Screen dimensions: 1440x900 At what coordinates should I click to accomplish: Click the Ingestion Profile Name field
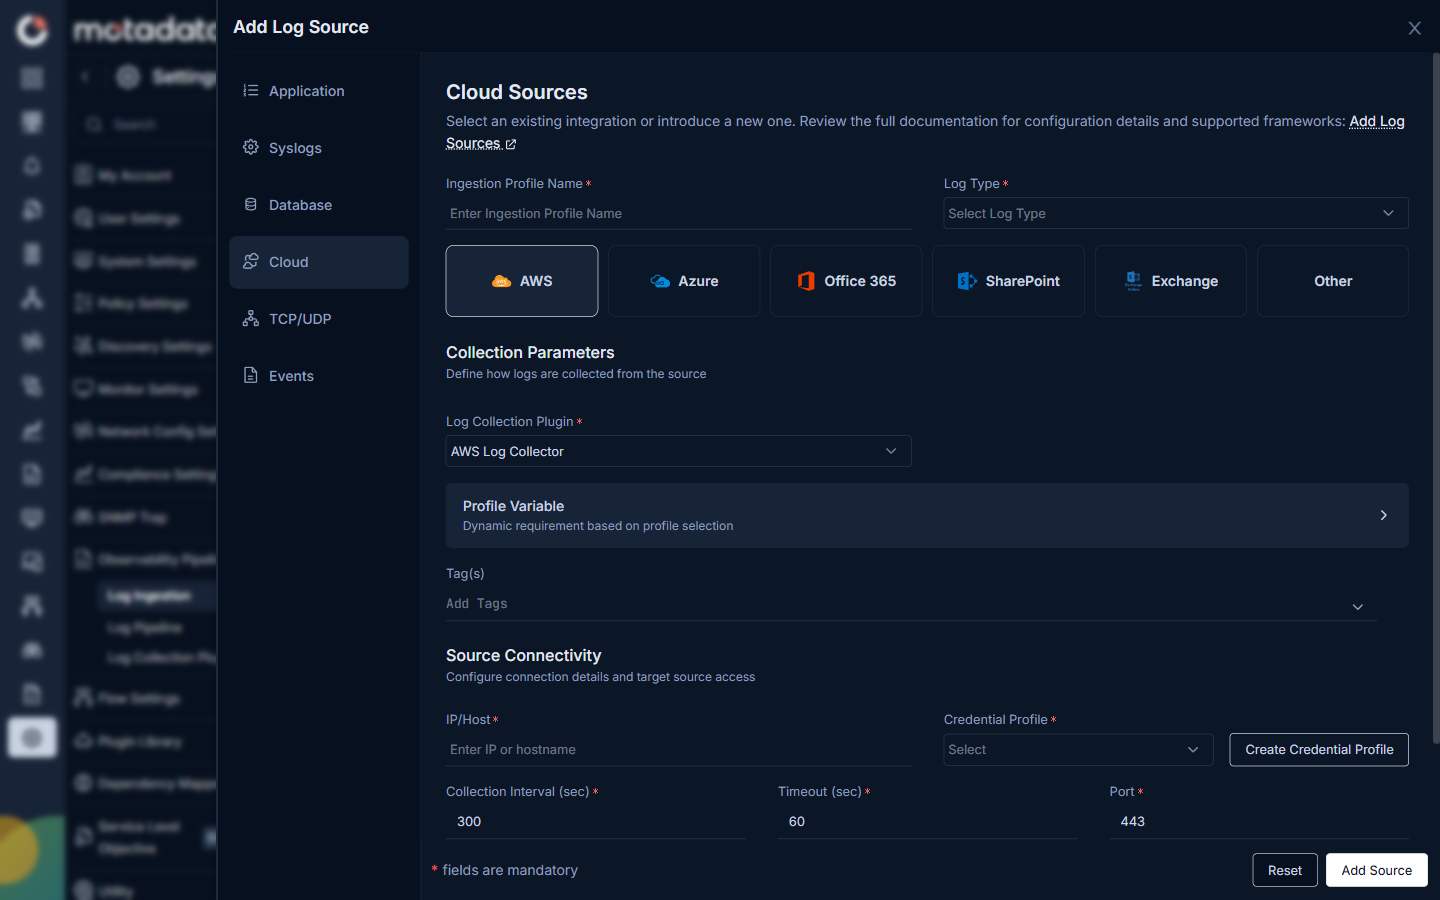tap(678, 214)
